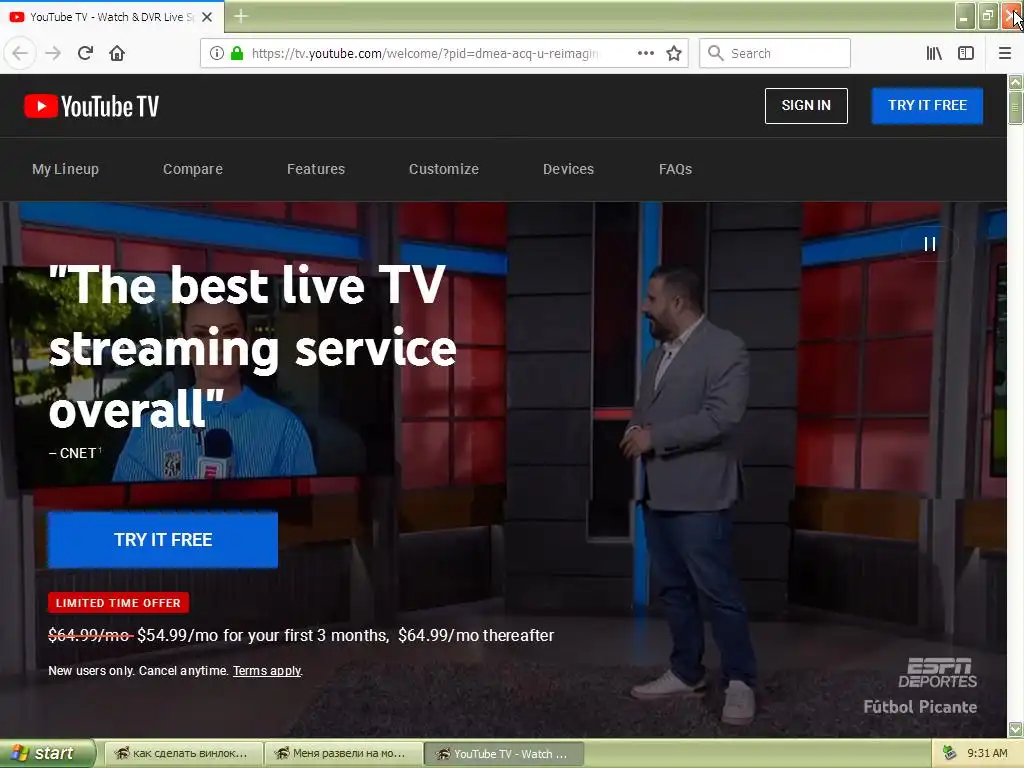Image resolution: width=1024 pixels, height=768 pixels.
Task: Click the browser Search field
Action: point(775,53)
